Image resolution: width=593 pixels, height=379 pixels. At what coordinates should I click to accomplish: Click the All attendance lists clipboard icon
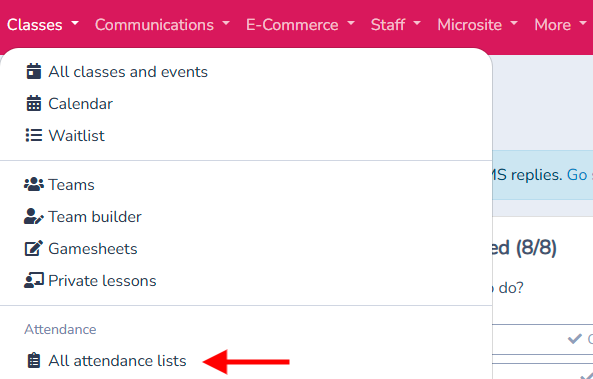point(34,360)
